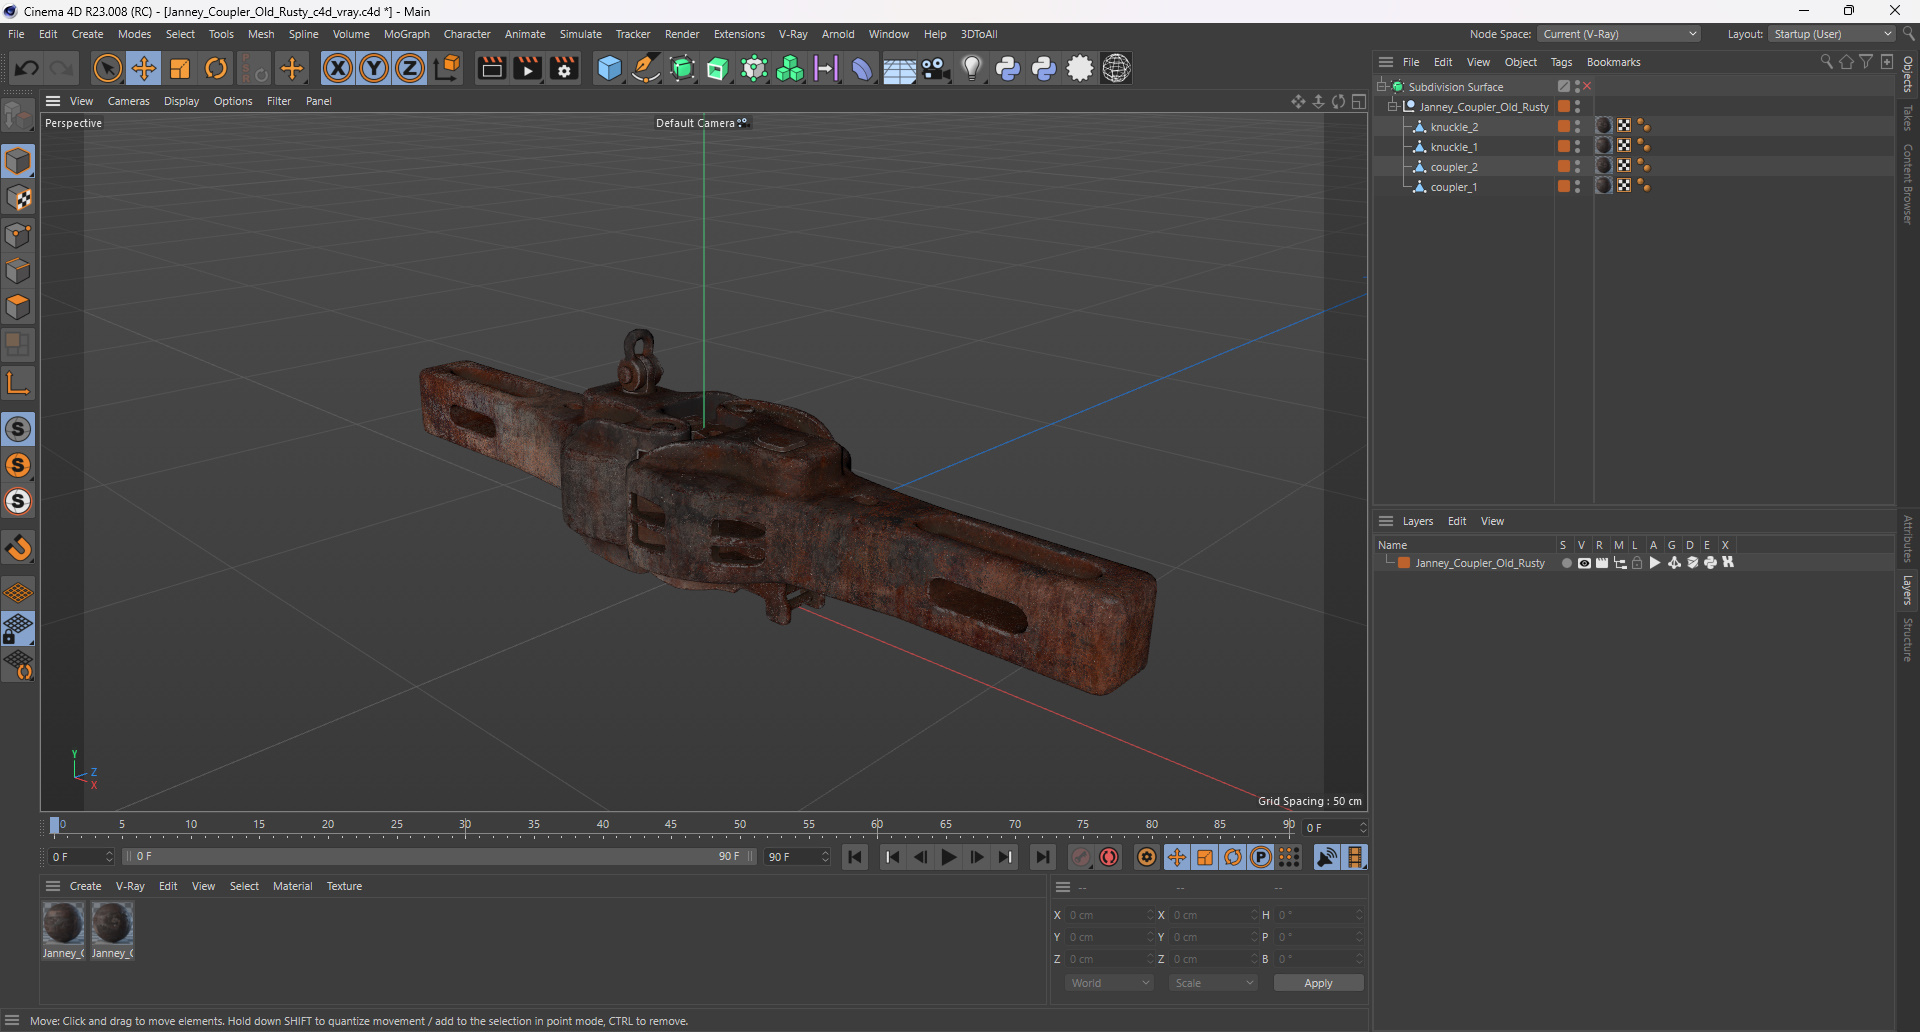Activate the Scale tool in toolbar
The image size is (1920, 1032).
pos(180,68)
